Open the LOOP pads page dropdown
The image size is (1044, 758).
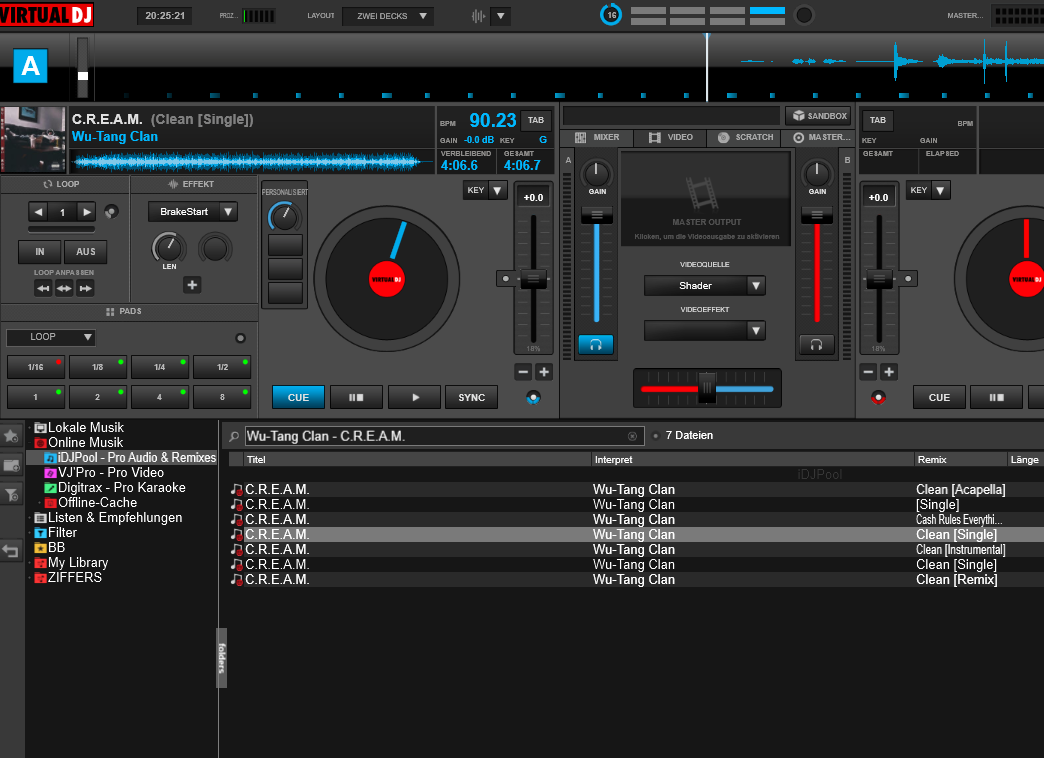click(x=51, y=337)
